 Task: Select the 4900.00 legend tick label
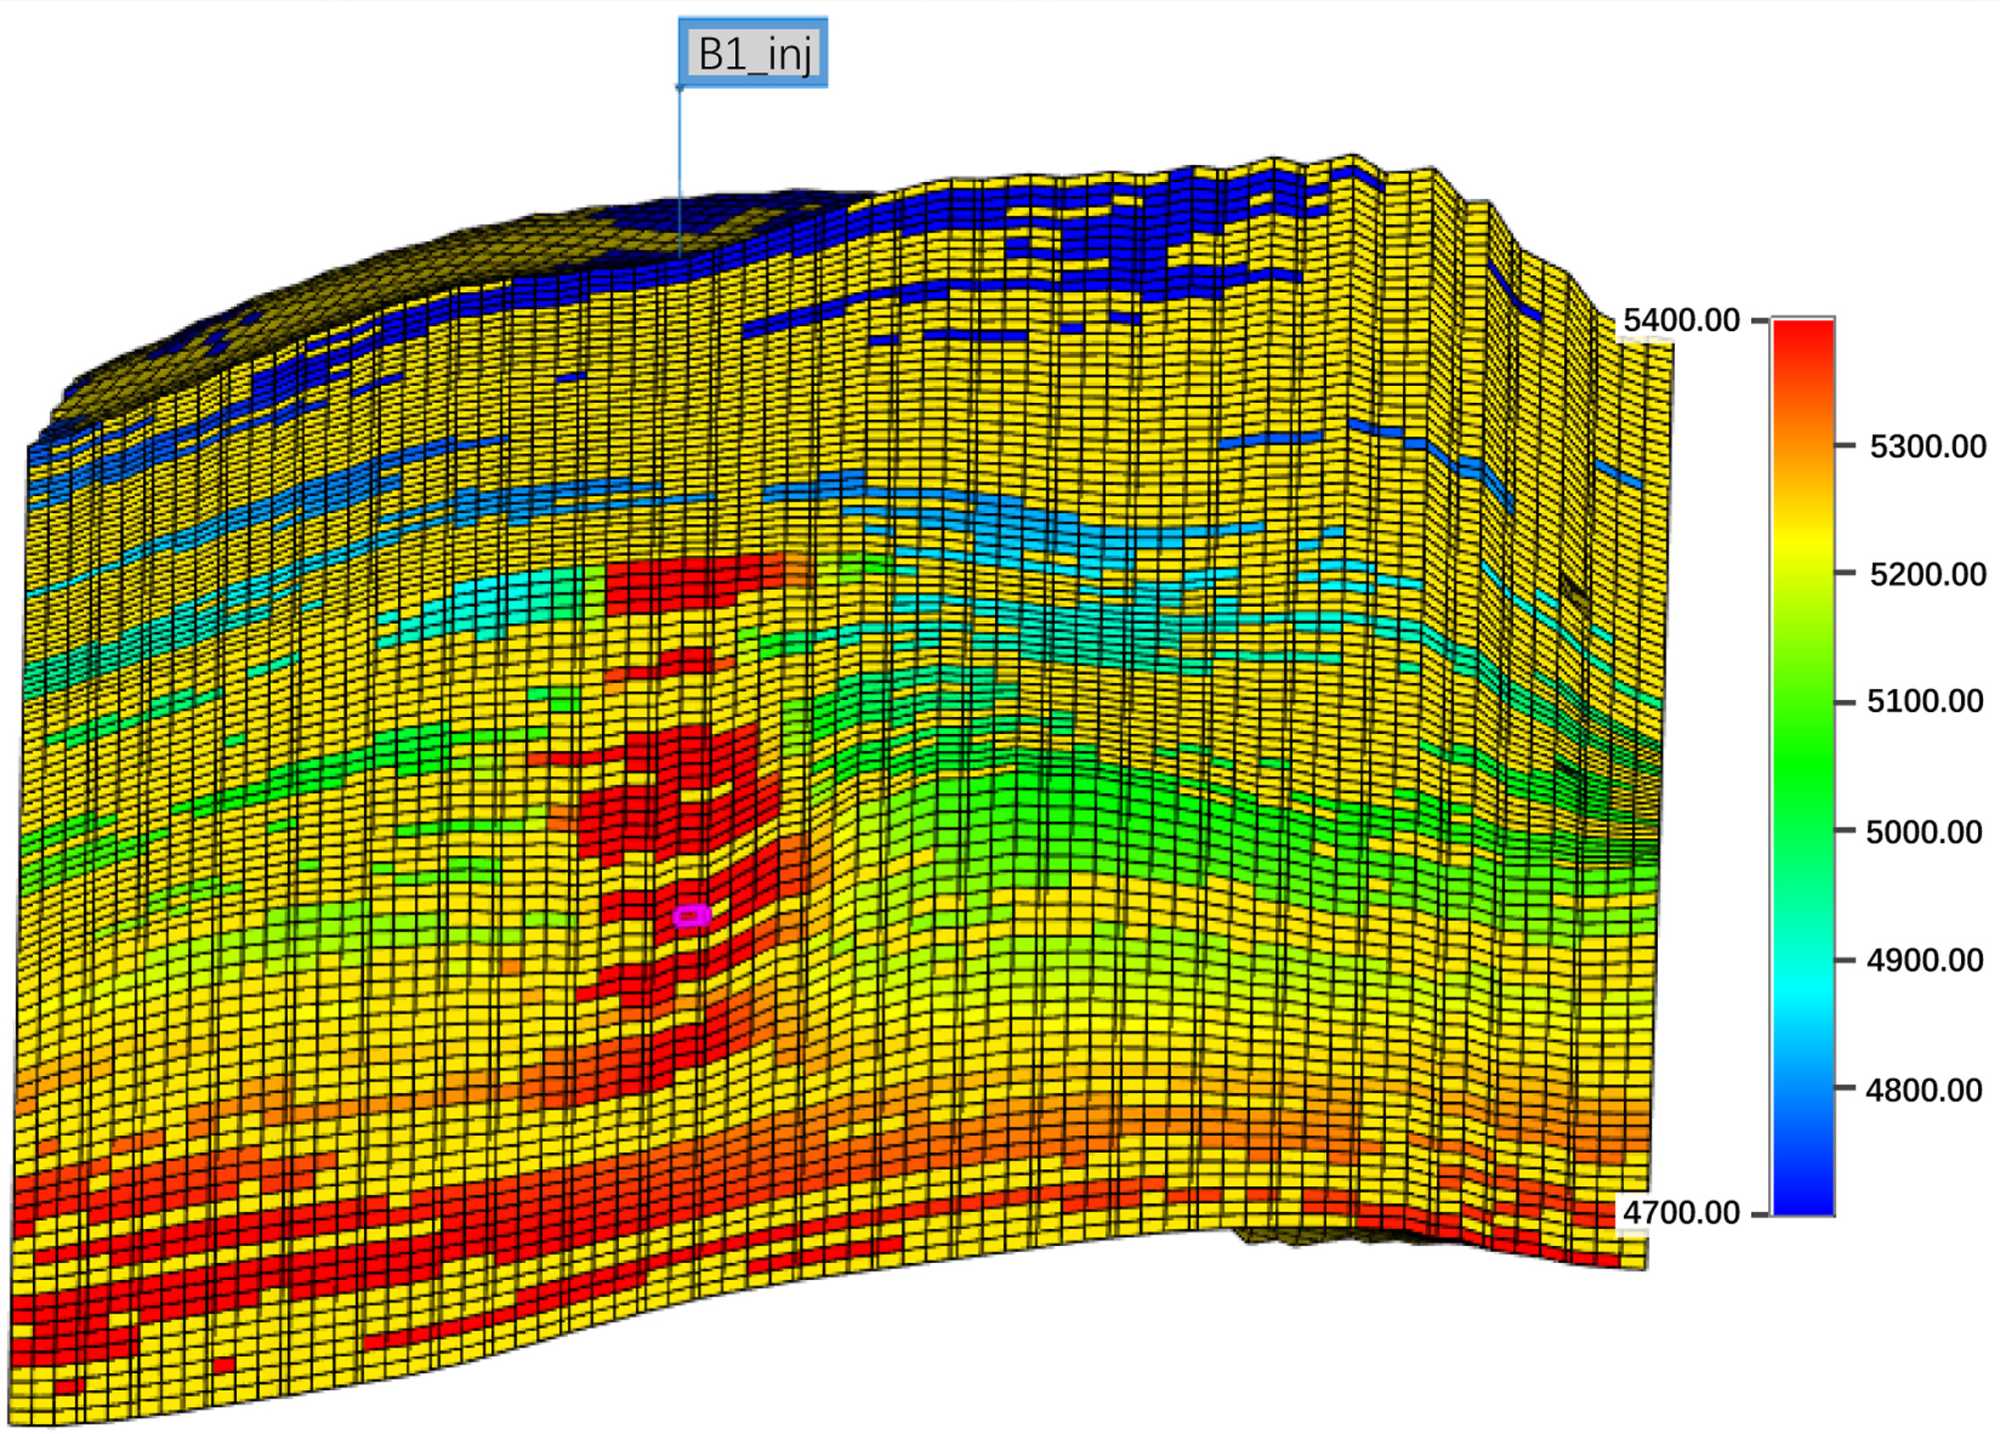tap(1924, 961)
